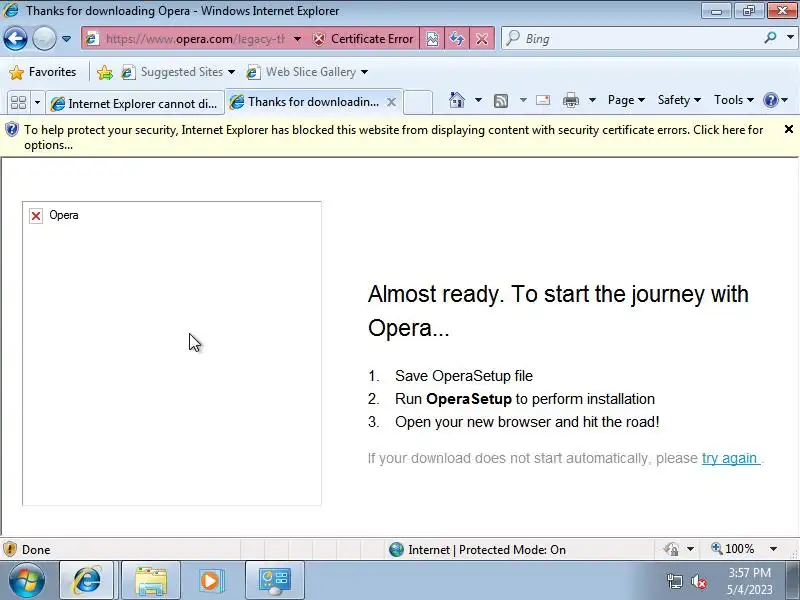Toggle Compatibility View broken-page icon
The width and height of the screenshot is (800, 600).
tap(432, 39)
